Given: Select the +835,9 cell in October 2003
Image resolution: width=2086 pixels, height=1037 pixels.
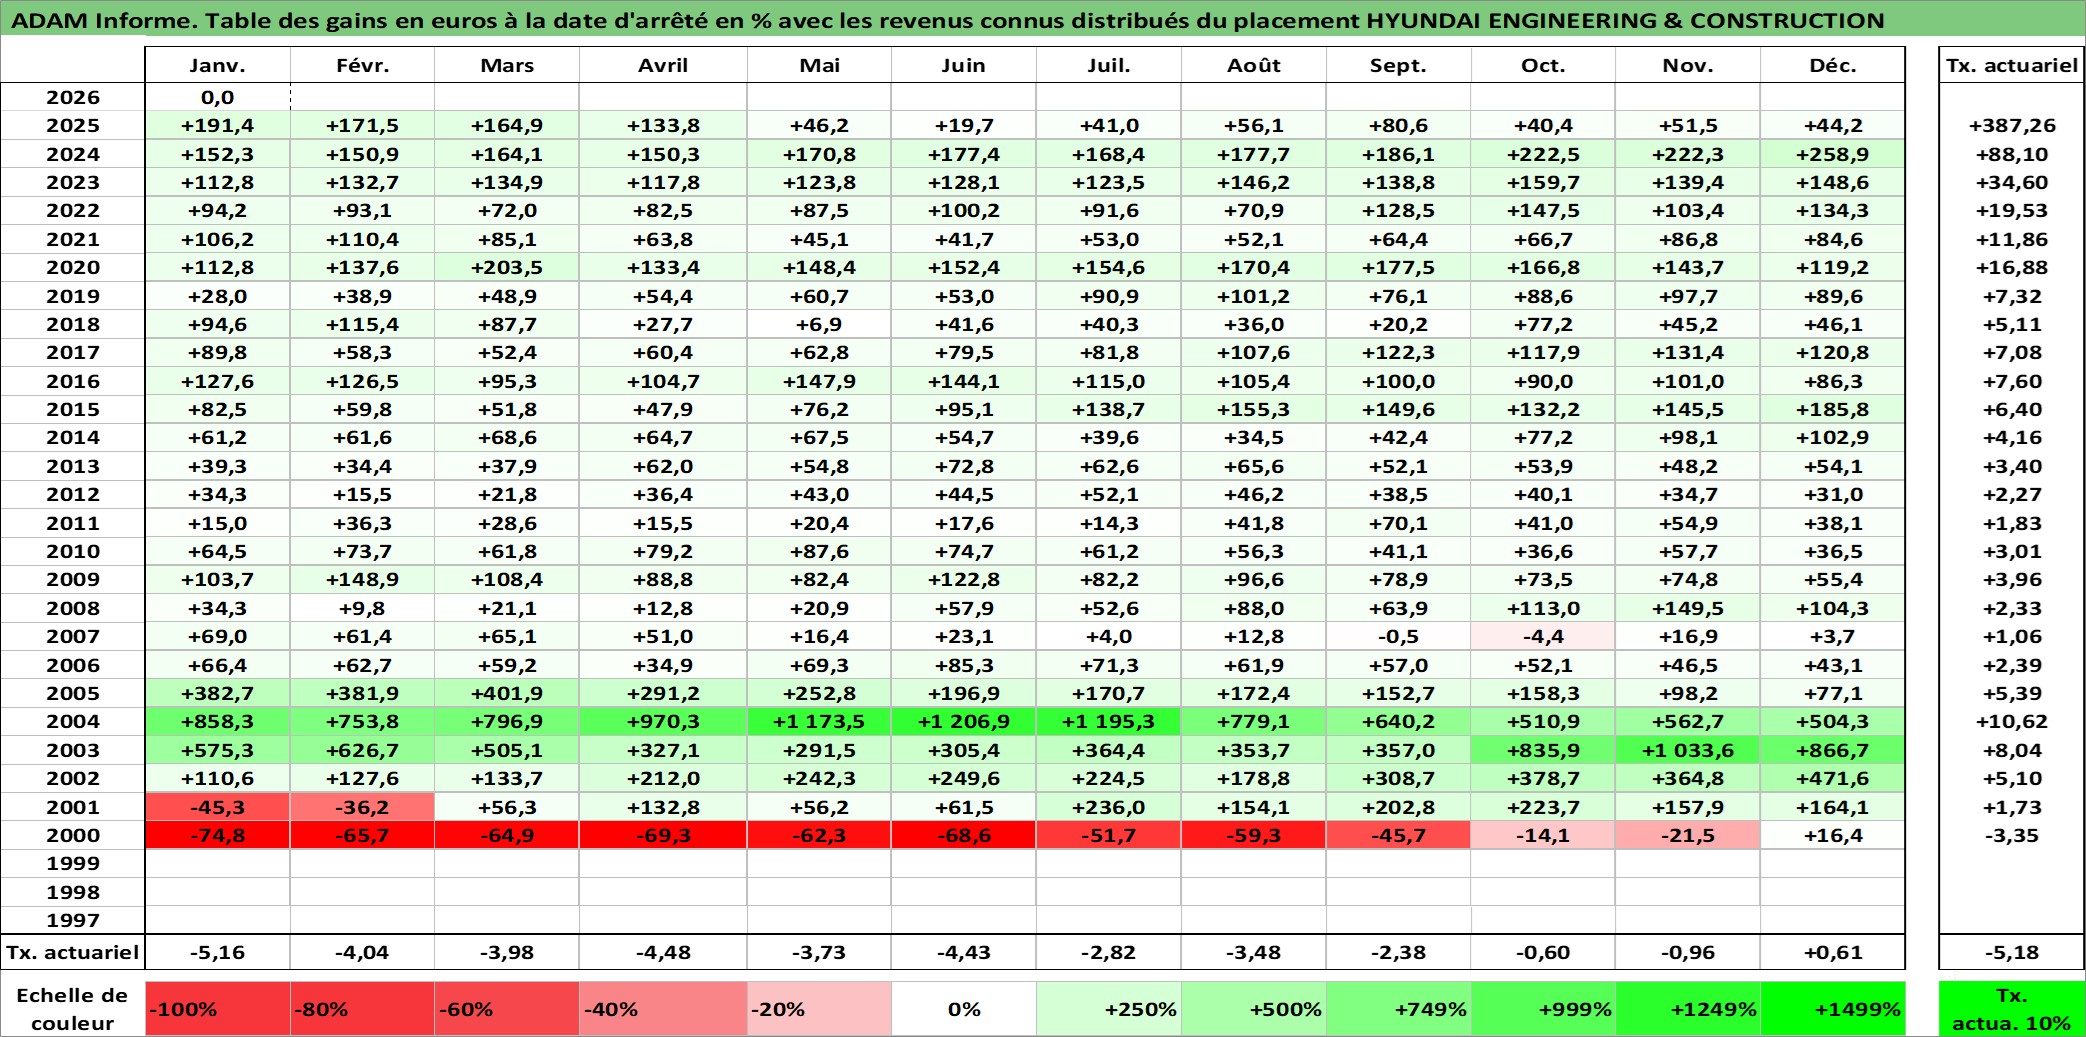Looking at the screenshot, I should coord(1543,750).
